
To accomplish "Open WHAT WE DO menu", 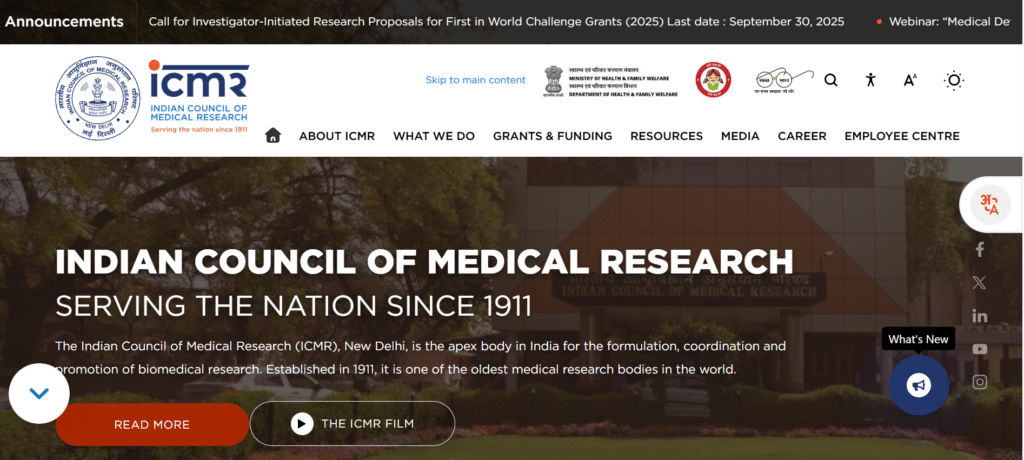I will click(434, 136).
